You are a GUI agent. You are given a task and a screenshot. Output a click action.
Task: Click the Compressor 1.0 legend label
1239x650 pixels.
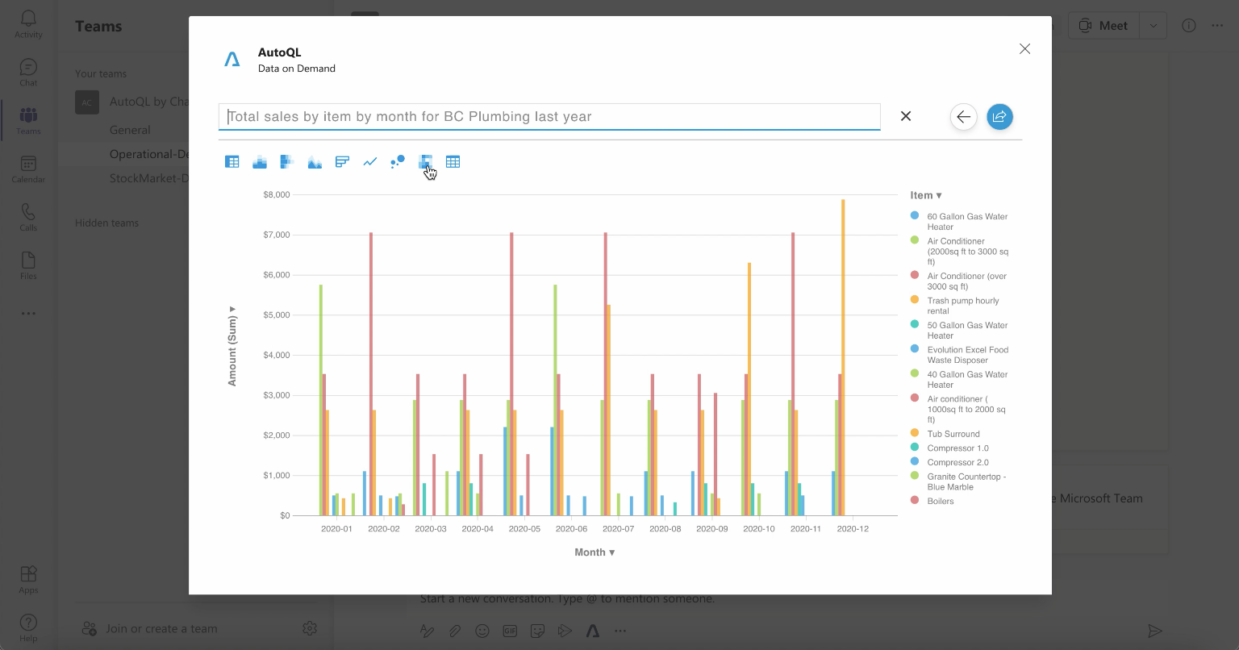coord(958,448)
